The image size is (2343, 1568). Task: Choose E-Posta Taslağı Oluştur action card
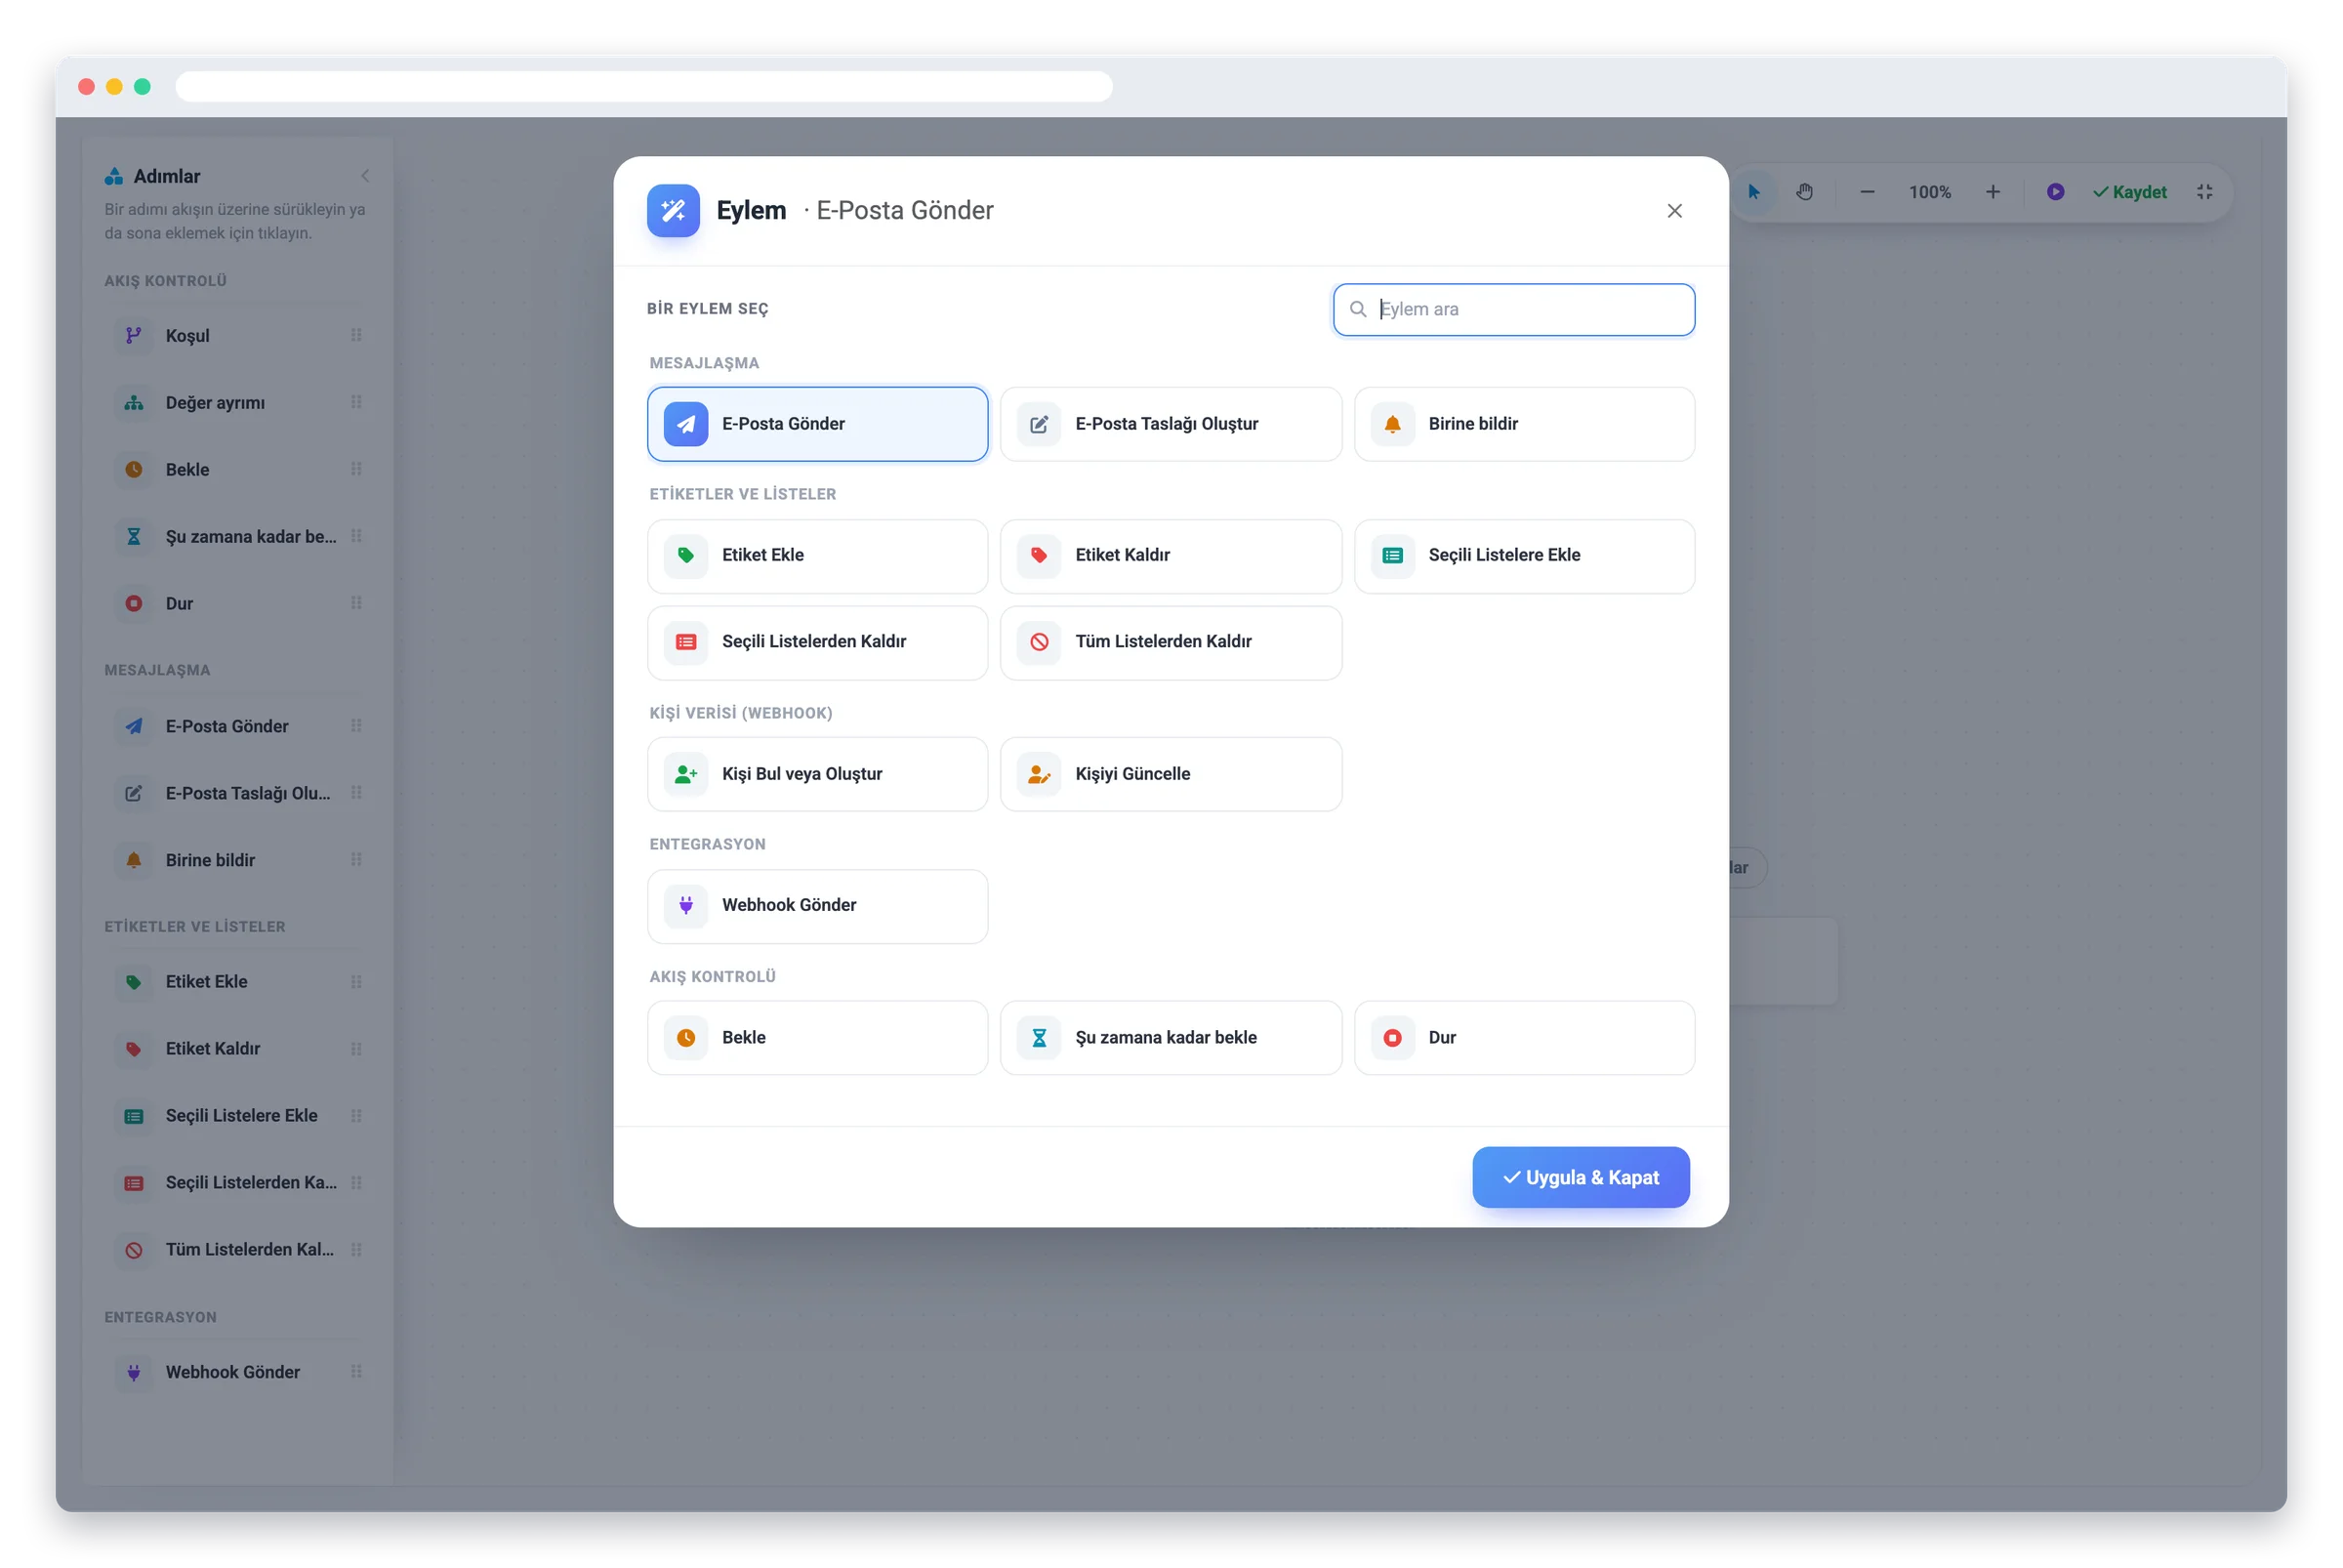pos(1170,424)
